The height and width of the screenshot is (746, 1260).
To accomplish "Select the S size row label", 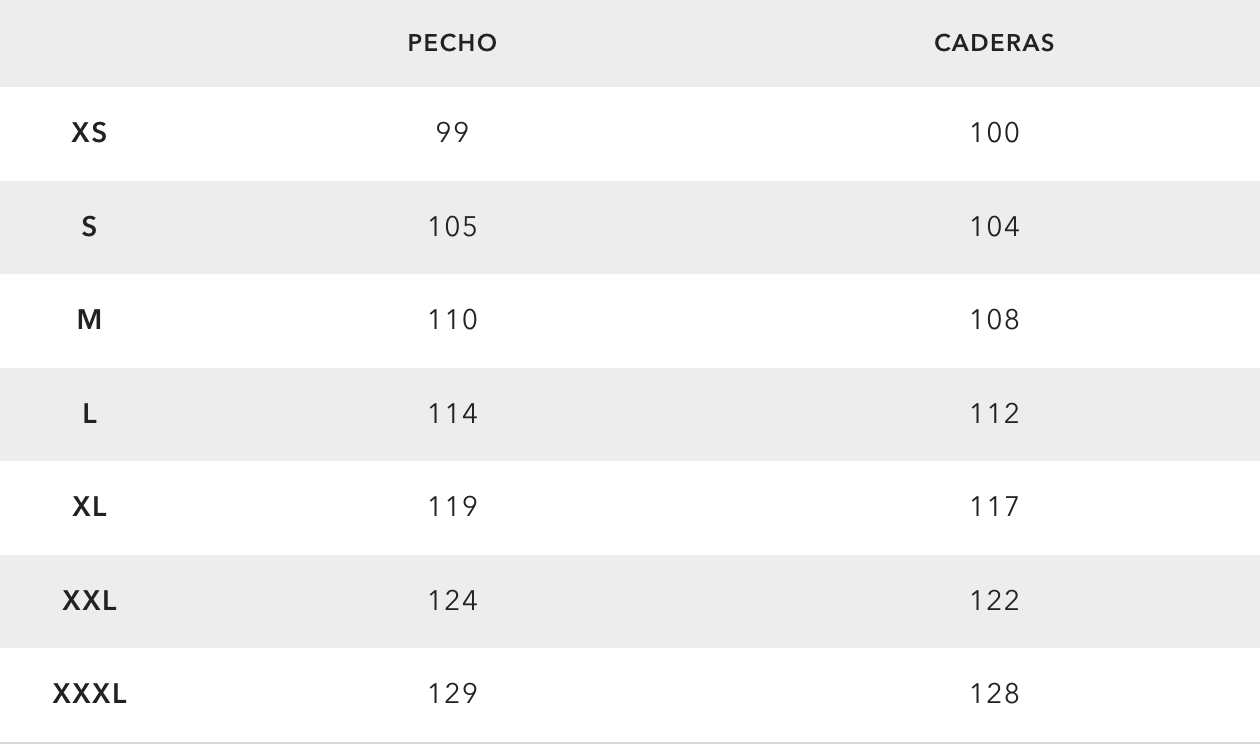I will tap(89, 227).
